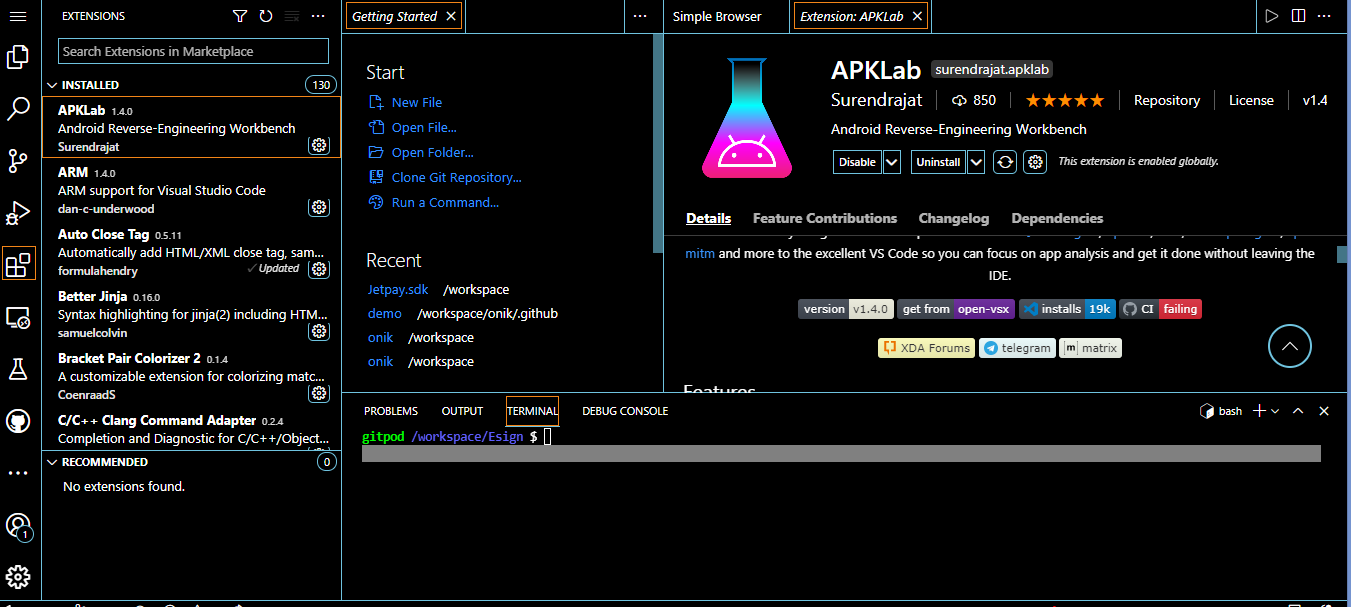The image size is (1351, 607).
Task: Click the run triangle in editor title bar
Action: (1272, 16)
